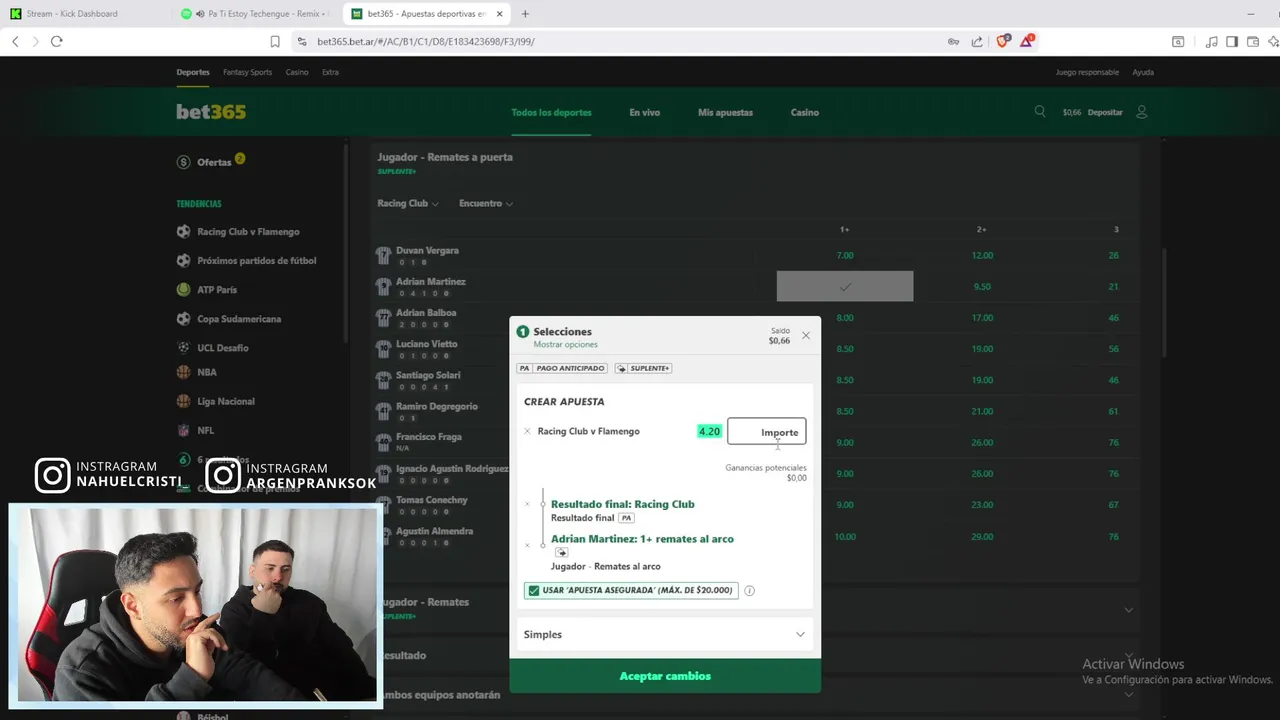The height and width of the screenshot is (720, 1280).
Task: Open Casino tab in main navigation
Action: click(805, 112)
